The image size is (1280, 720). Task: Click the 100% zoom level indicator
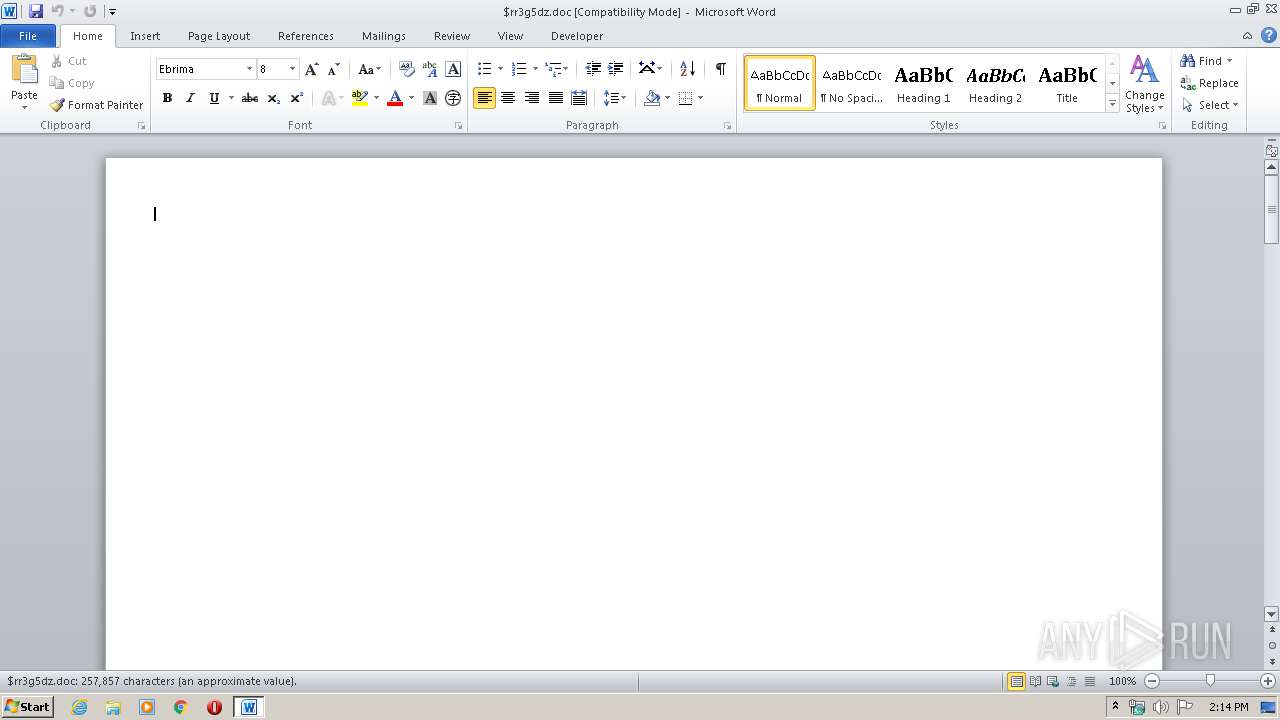pyautogui.click(x=1122, y=681)
